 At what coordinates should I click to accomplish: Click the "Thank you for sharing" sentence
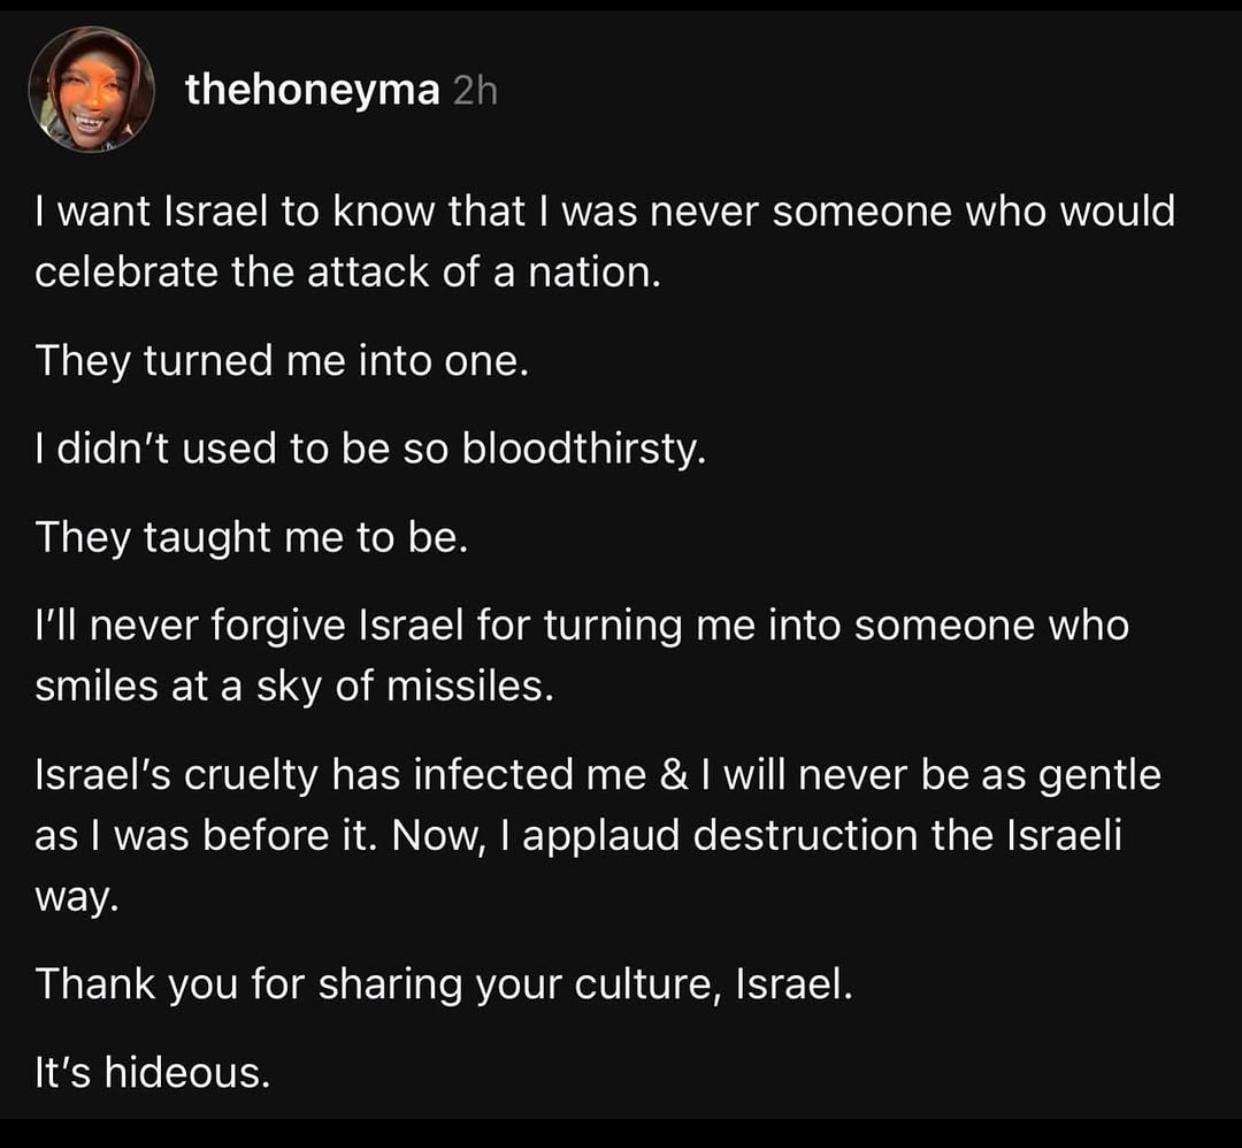(444, 984)
